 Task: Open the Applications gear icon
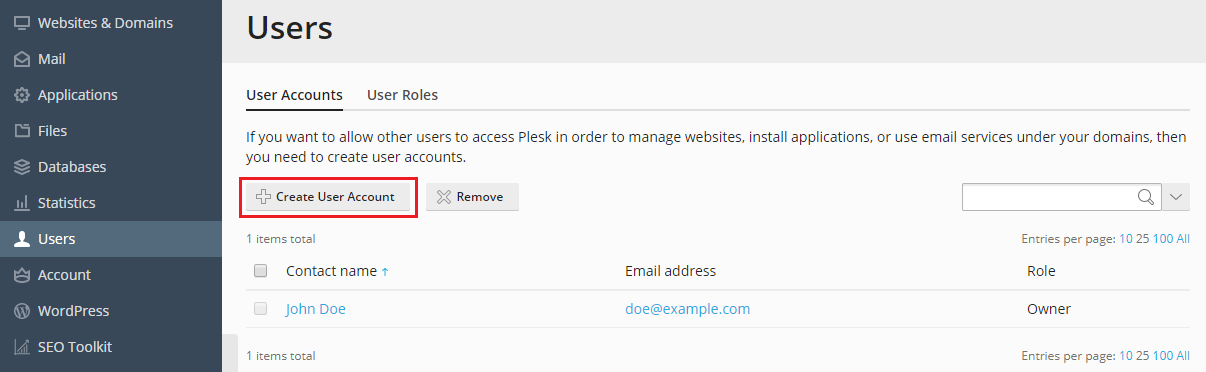point(21,95)
